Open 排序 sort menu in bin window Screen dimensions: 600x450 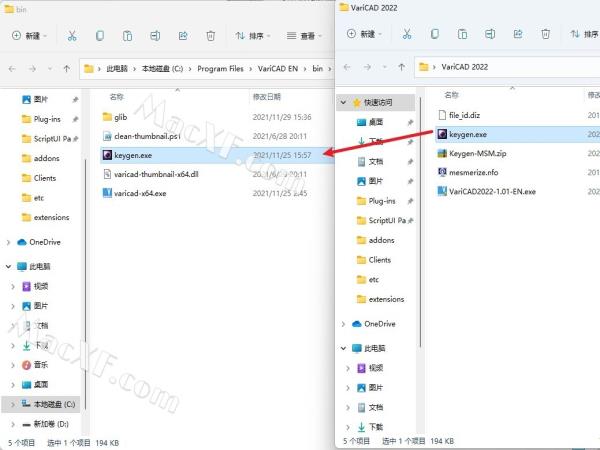[253, 36]
